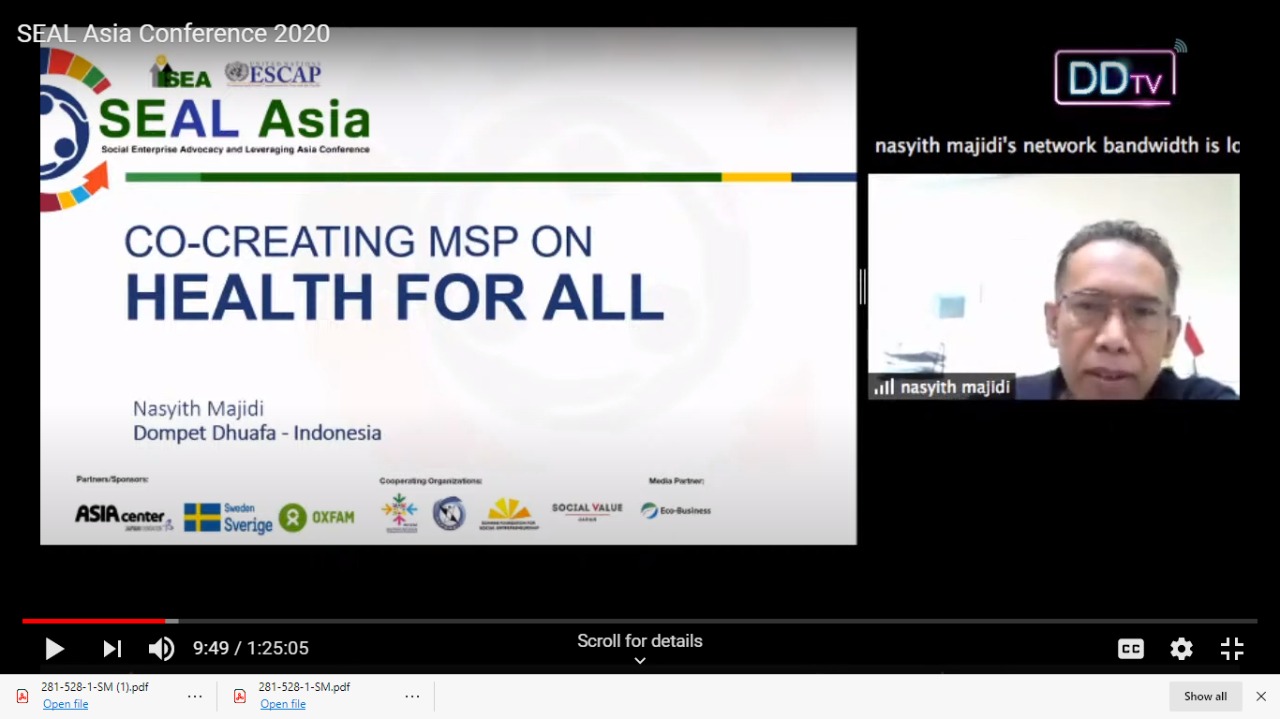1280x719 pixels.
Task: Mute the video volume
Action: pos(161,649)
